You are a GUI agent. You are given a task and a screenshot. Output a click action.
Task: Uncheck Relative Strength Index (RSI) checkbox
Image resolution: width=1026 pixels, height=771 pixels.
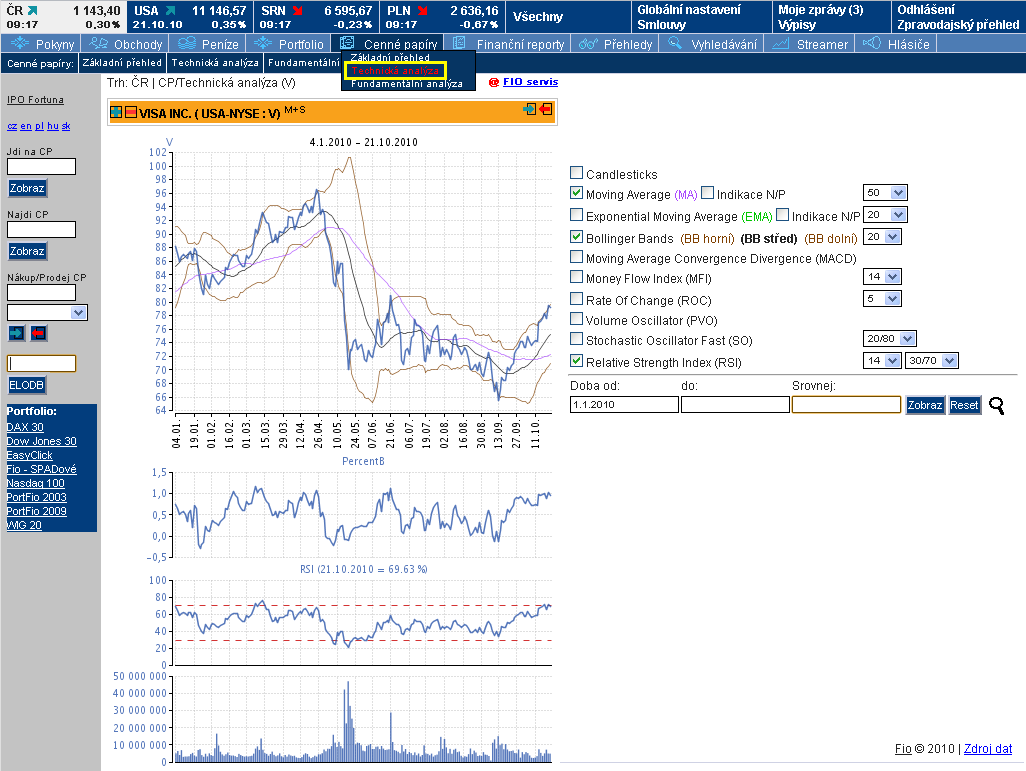pyautogui.click(x=576, y=360)
